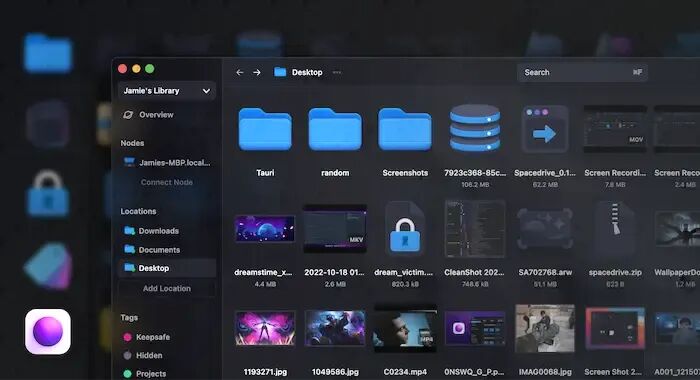Click the Overview planet icon in sidebar
This screenshot has width=700, height=380.
(128, 115)
